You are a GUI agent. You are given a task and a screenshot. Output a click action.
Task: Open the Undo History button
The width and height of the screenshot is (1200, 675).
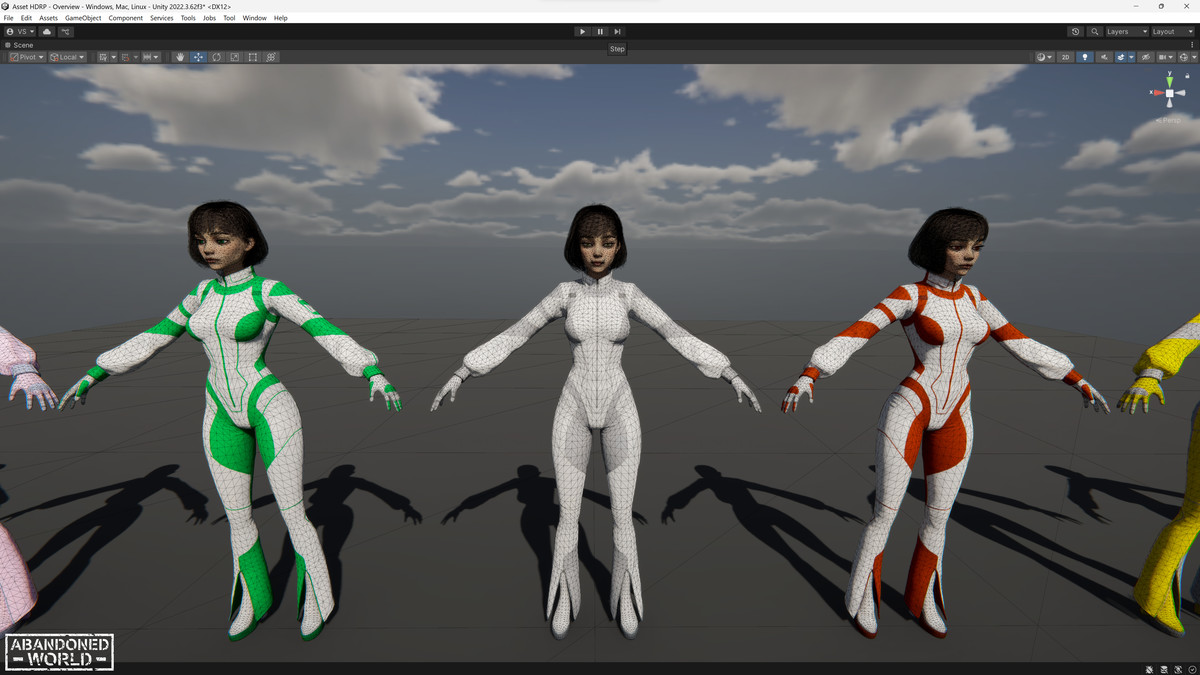coord(1075,32)
